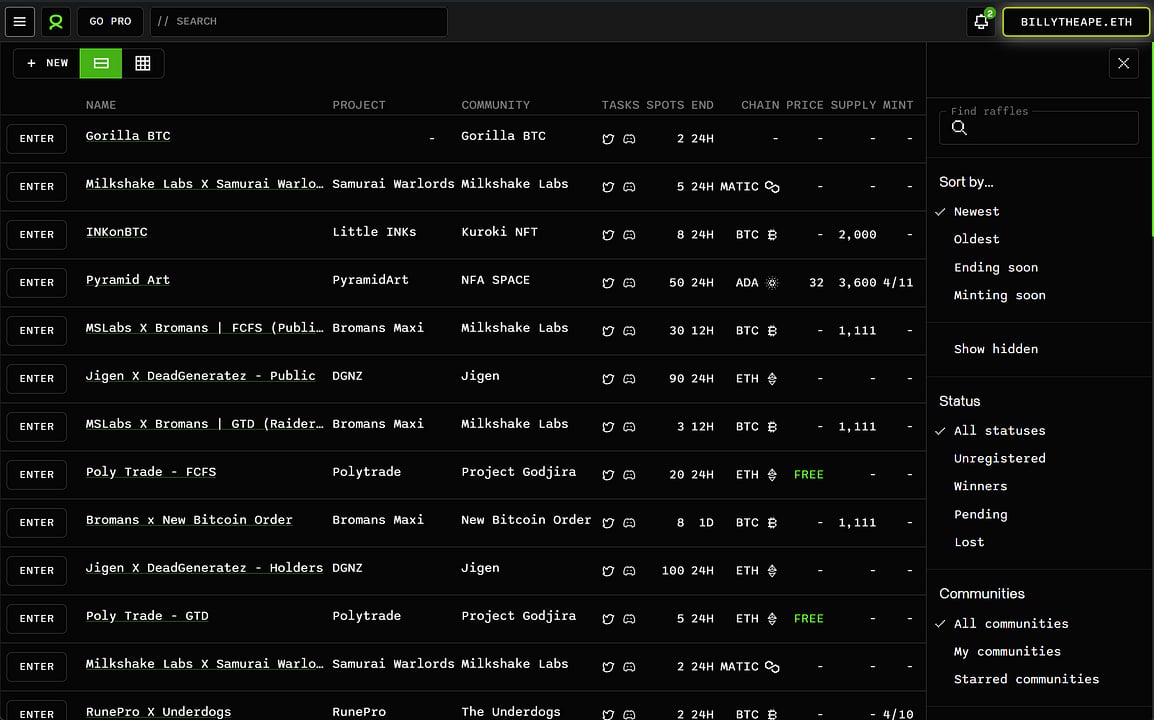
Task: Click Discord icon in MSLabs X Bromans FCFS row
Action: pos(629,331)
